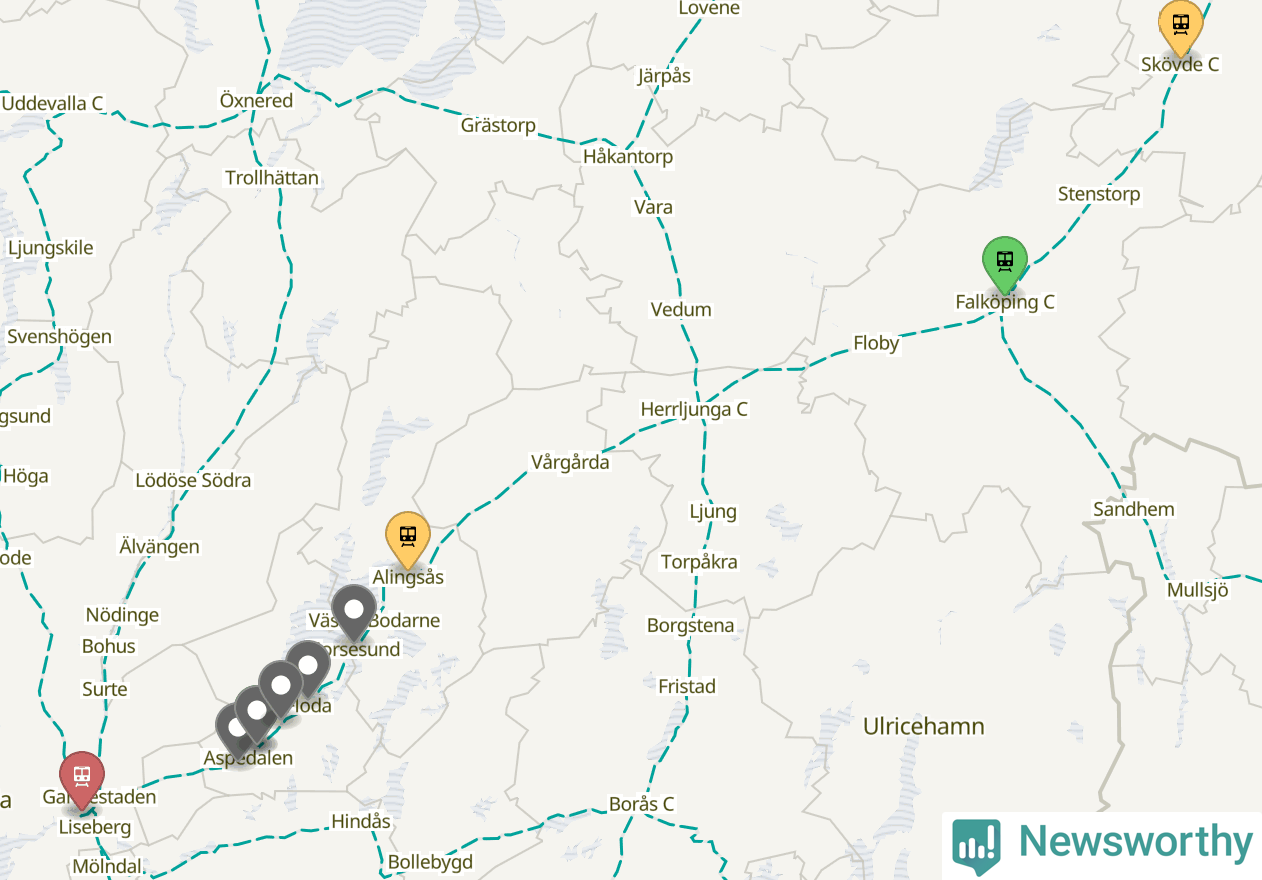Click the red train marker near Liseberg

click(81, 779)
